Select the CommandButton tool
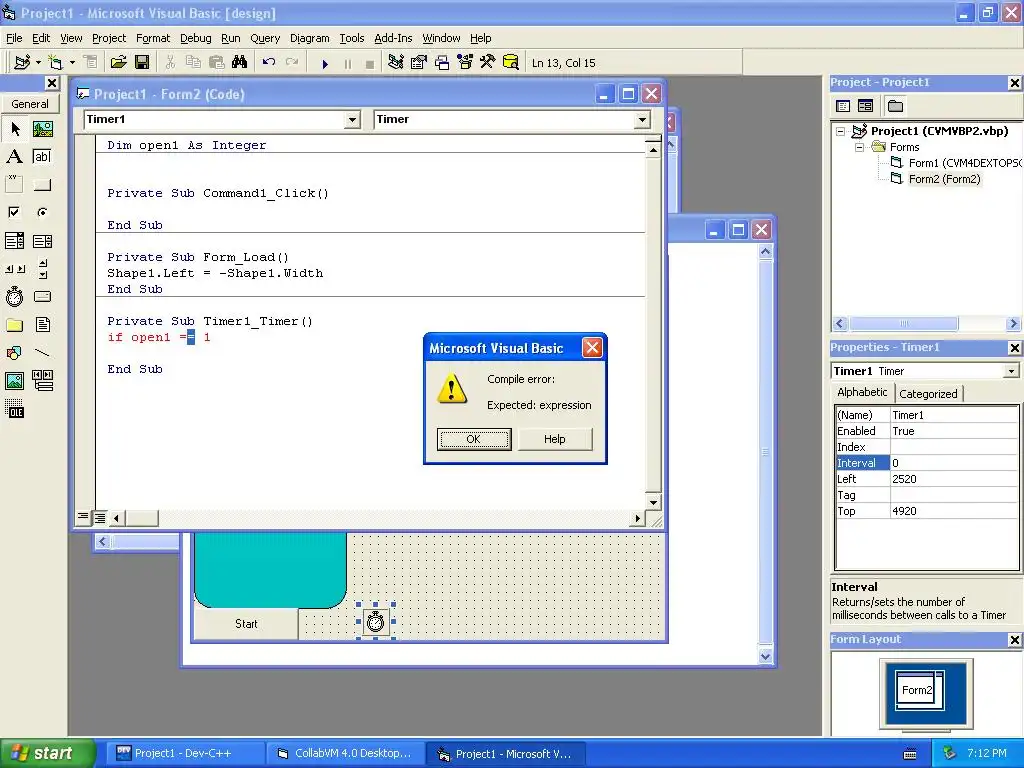 (x=42, y=185)
